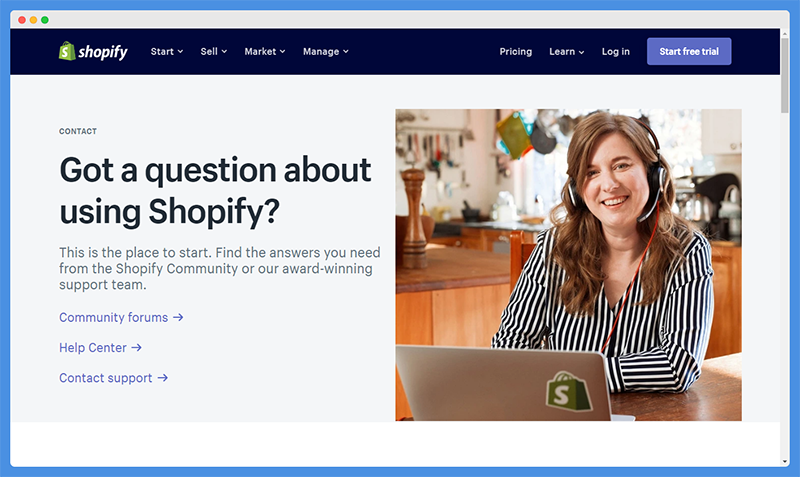Expand the Sell dropdown menu
This screenshot has height=477, width=800.
click(x=214, y=52)
